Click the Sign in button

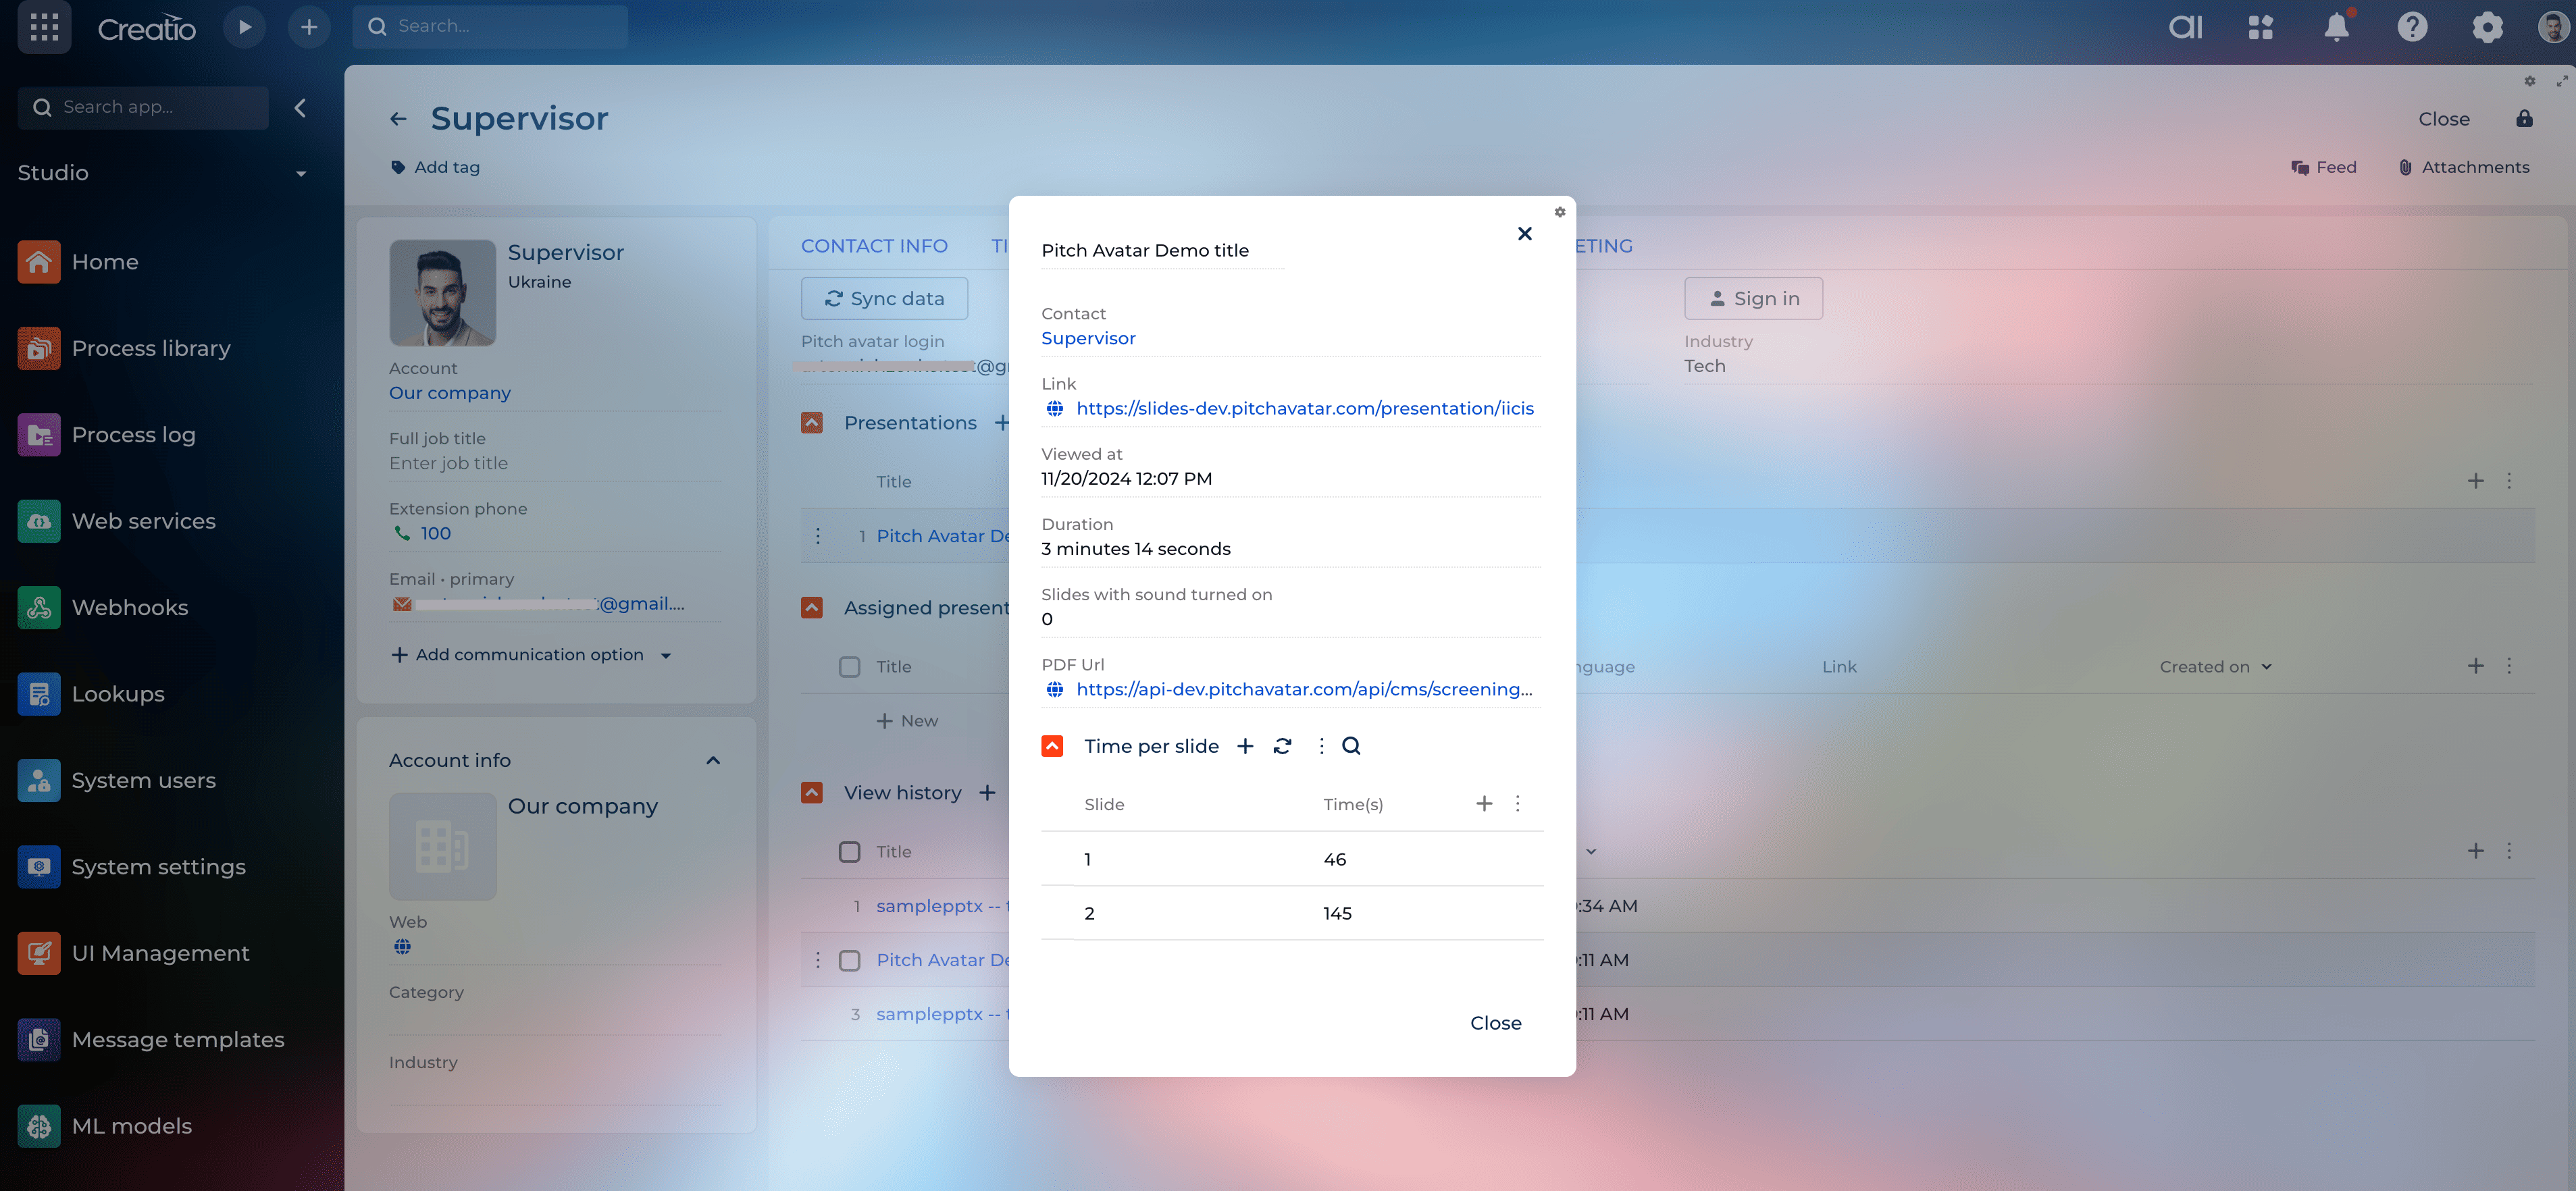click(x=1753, y=298)
